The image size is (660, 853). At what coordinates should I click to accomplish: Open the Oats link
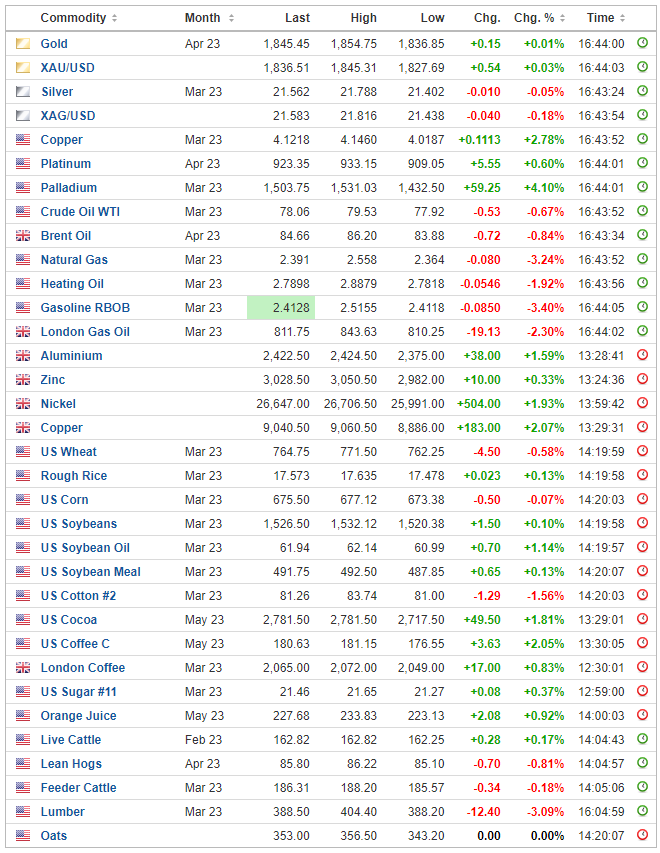click(54, 836)
